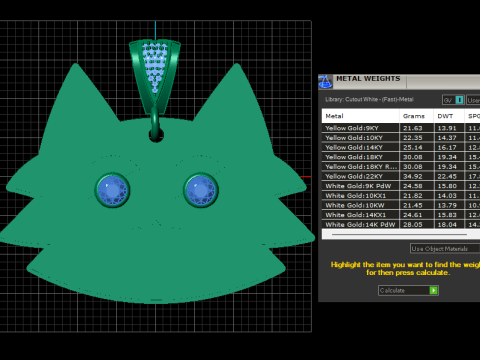480x360 pixels.
Task: Select the White Gold:10KW row
Action: click(401, 205)
